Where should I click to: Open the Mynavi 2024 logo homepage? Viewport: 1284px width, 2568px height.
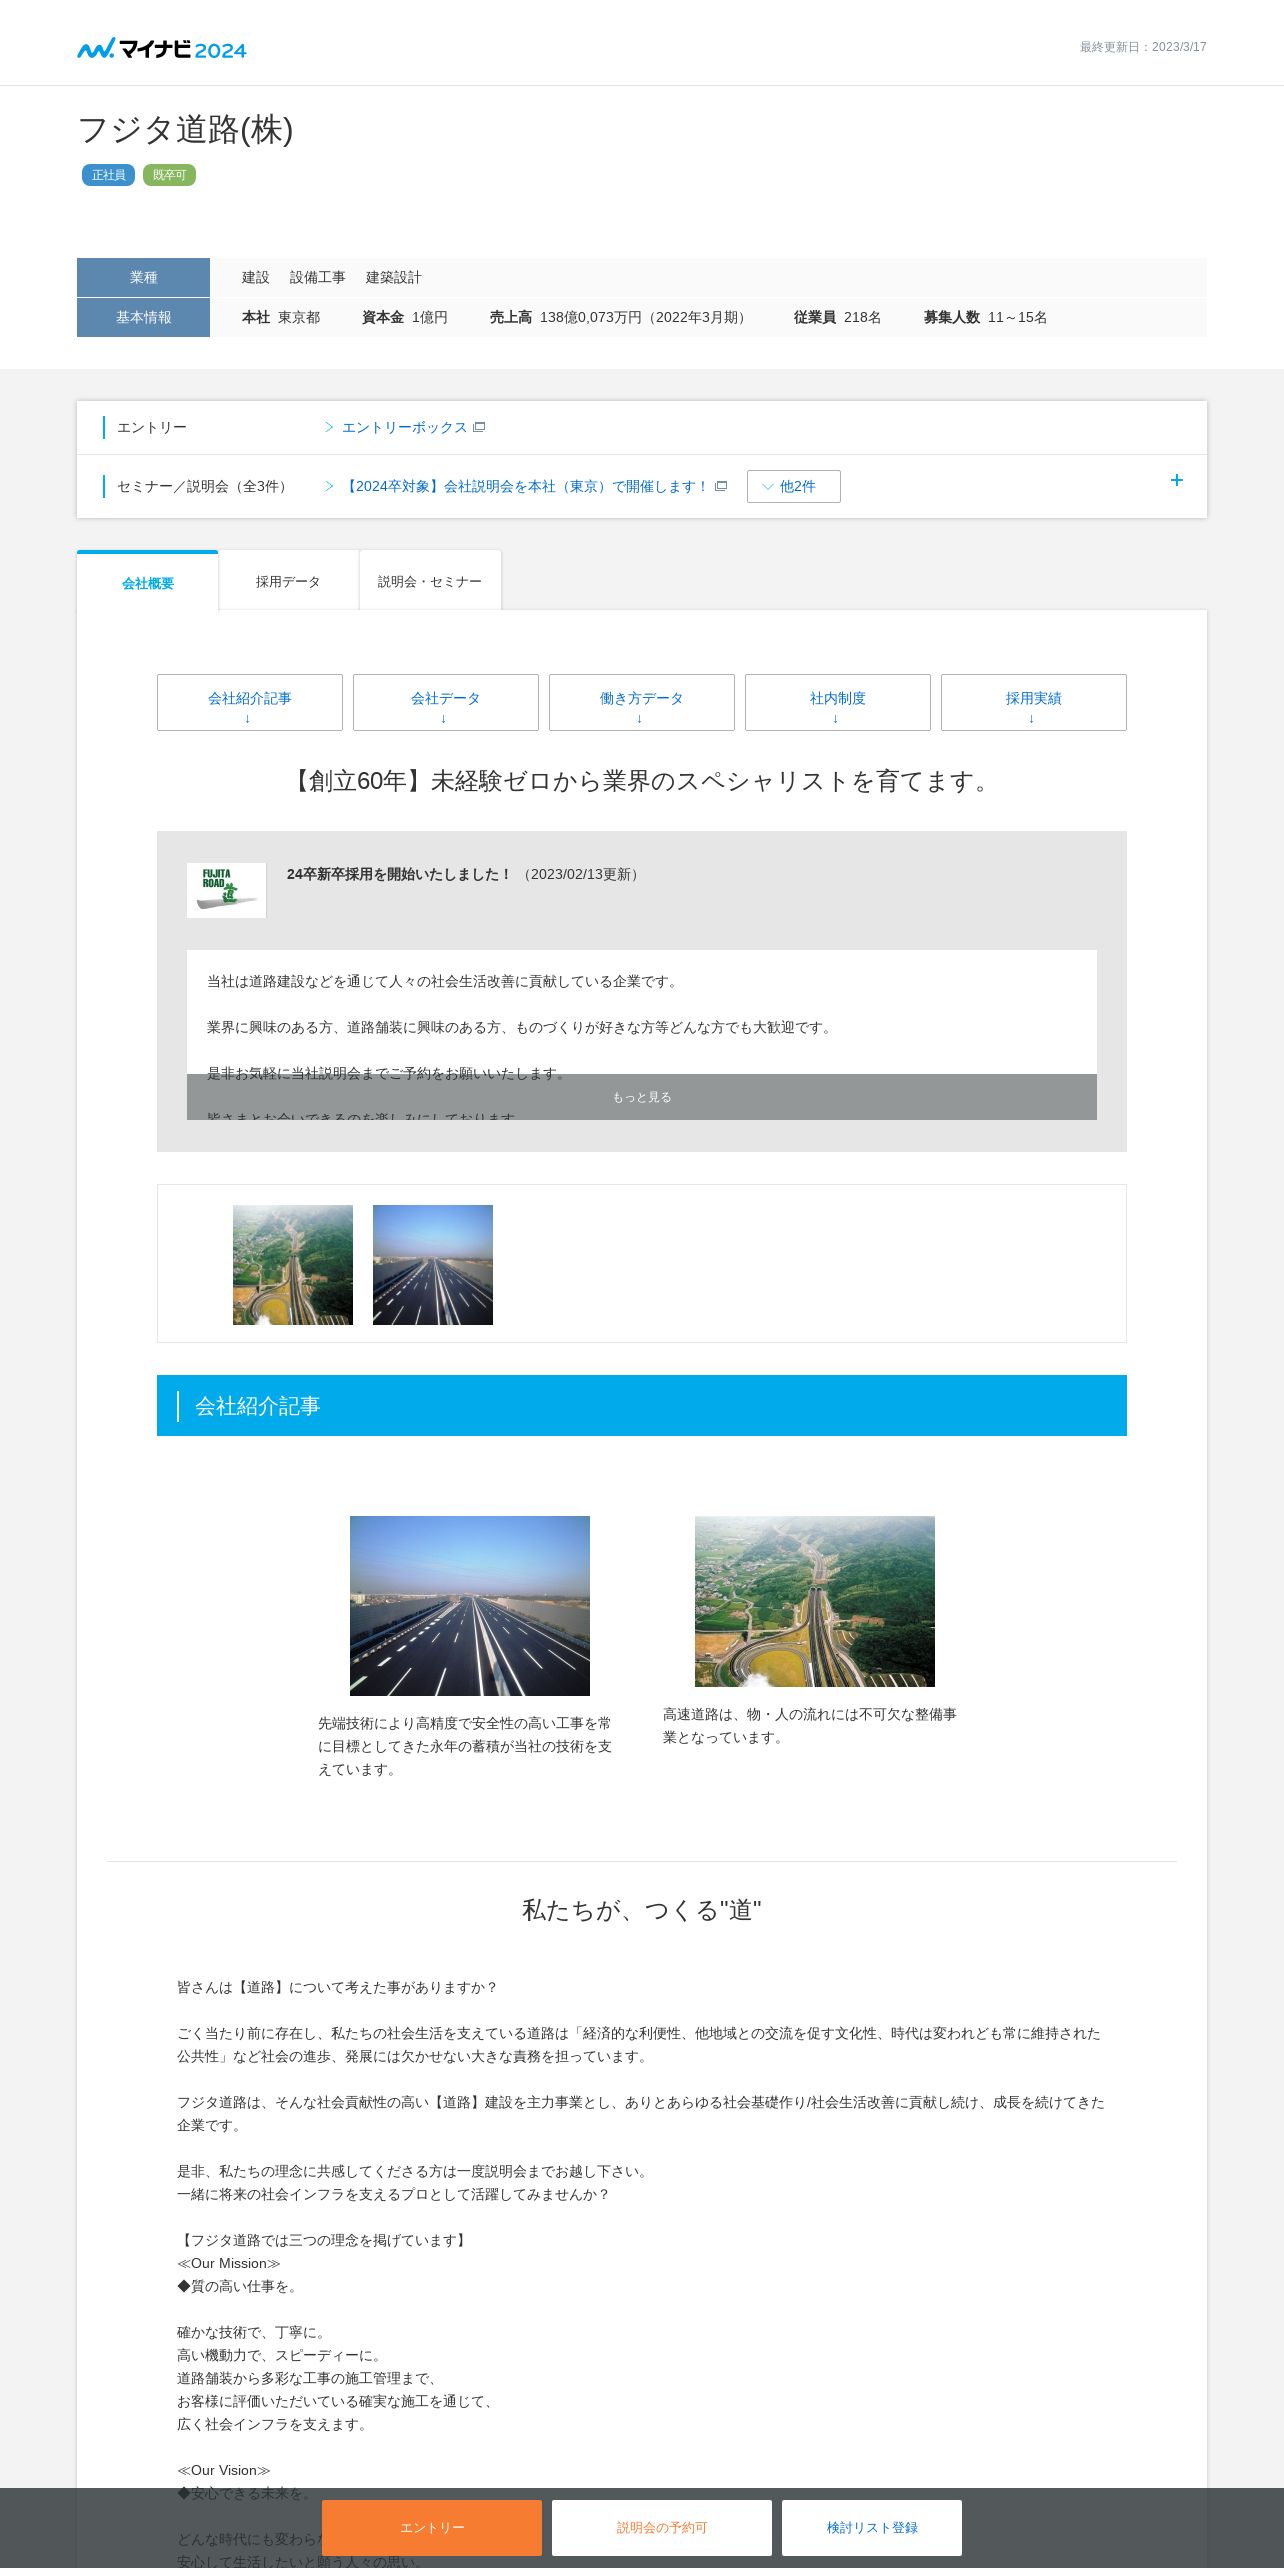tap(162, 48)
